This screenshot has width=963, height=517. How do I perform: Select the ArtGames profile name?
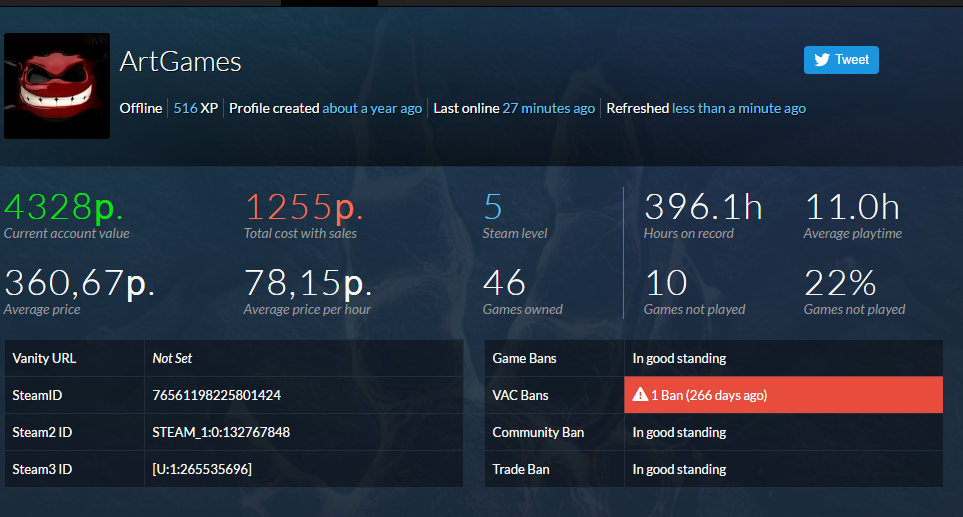point(181,61)
